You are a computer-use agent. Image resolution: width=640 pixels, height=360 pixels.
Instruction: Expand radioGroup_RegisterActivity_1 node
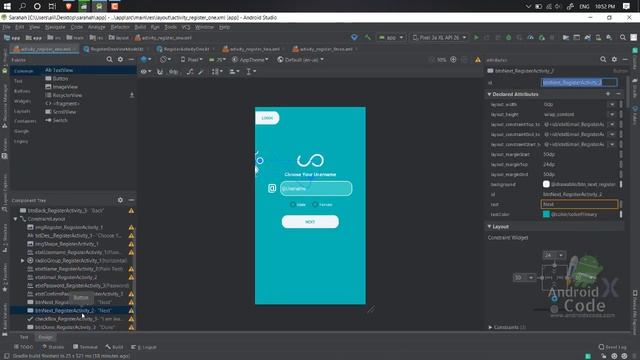[x=22, y=260]
